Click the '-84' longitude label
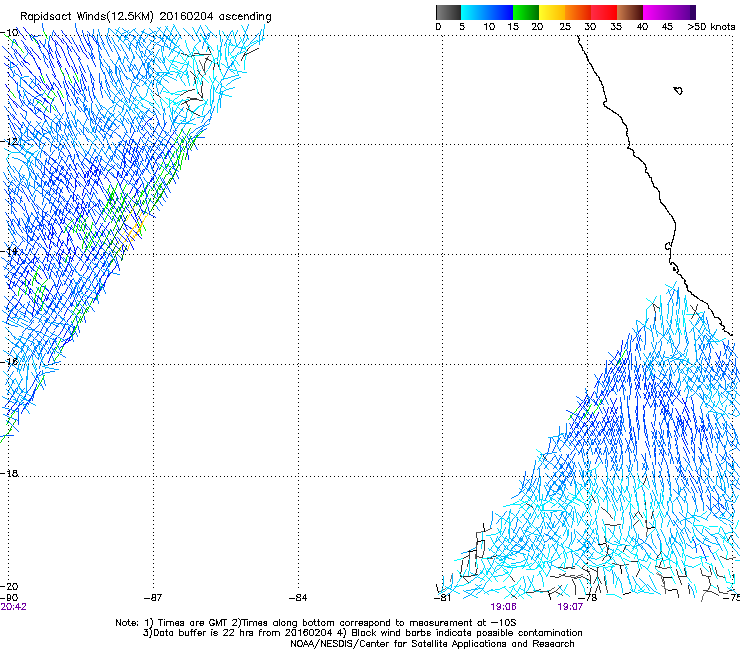Image resolution: width=740 pixels, height=650 pixels. coord(298,598)
